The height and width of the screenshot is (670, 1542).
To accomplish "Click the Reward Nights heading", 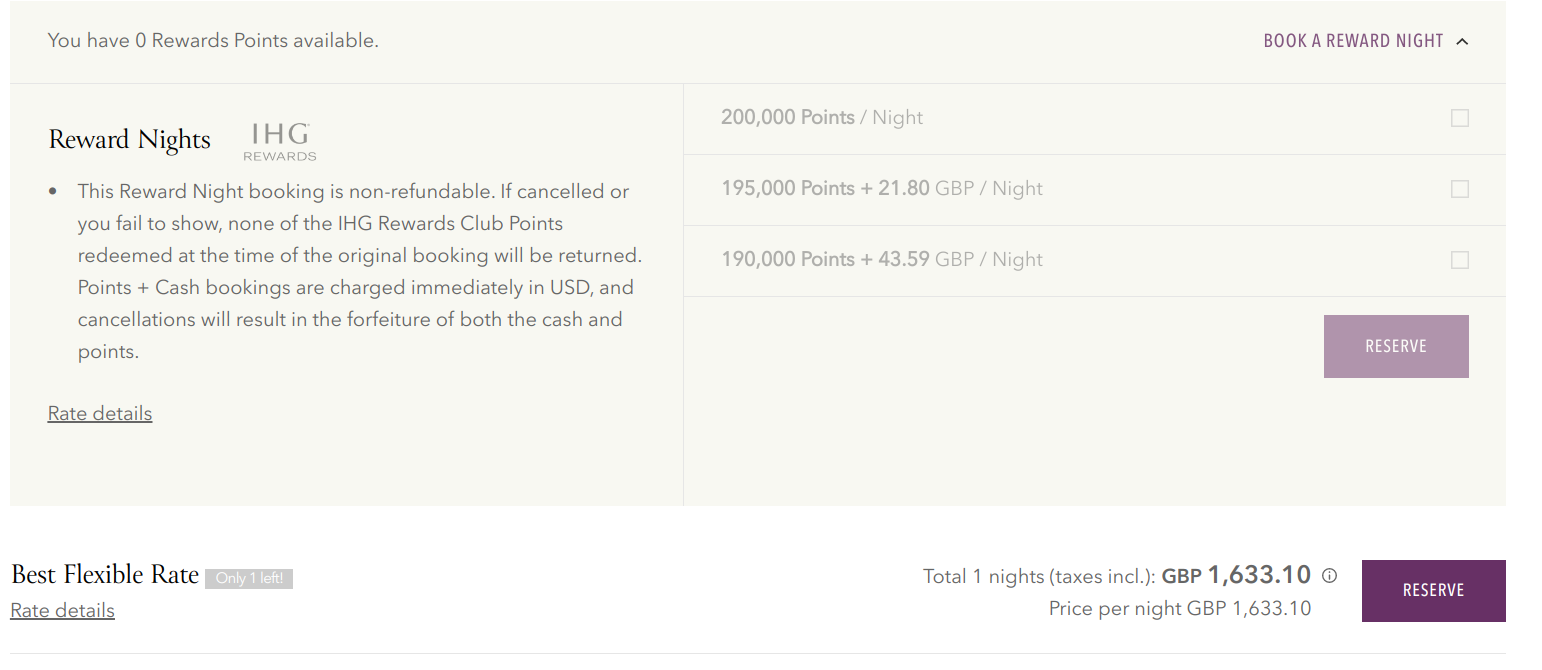I will [x=130, y=140].
